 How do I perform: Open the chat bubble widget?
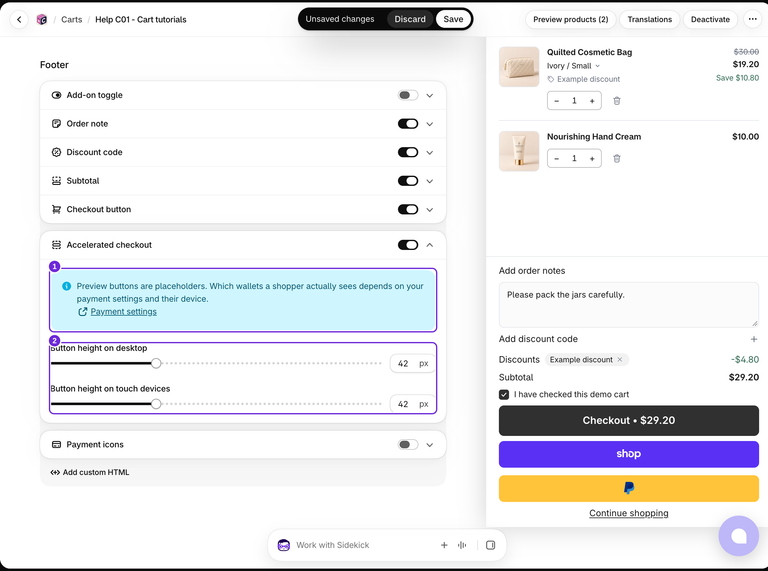point(739,536)
